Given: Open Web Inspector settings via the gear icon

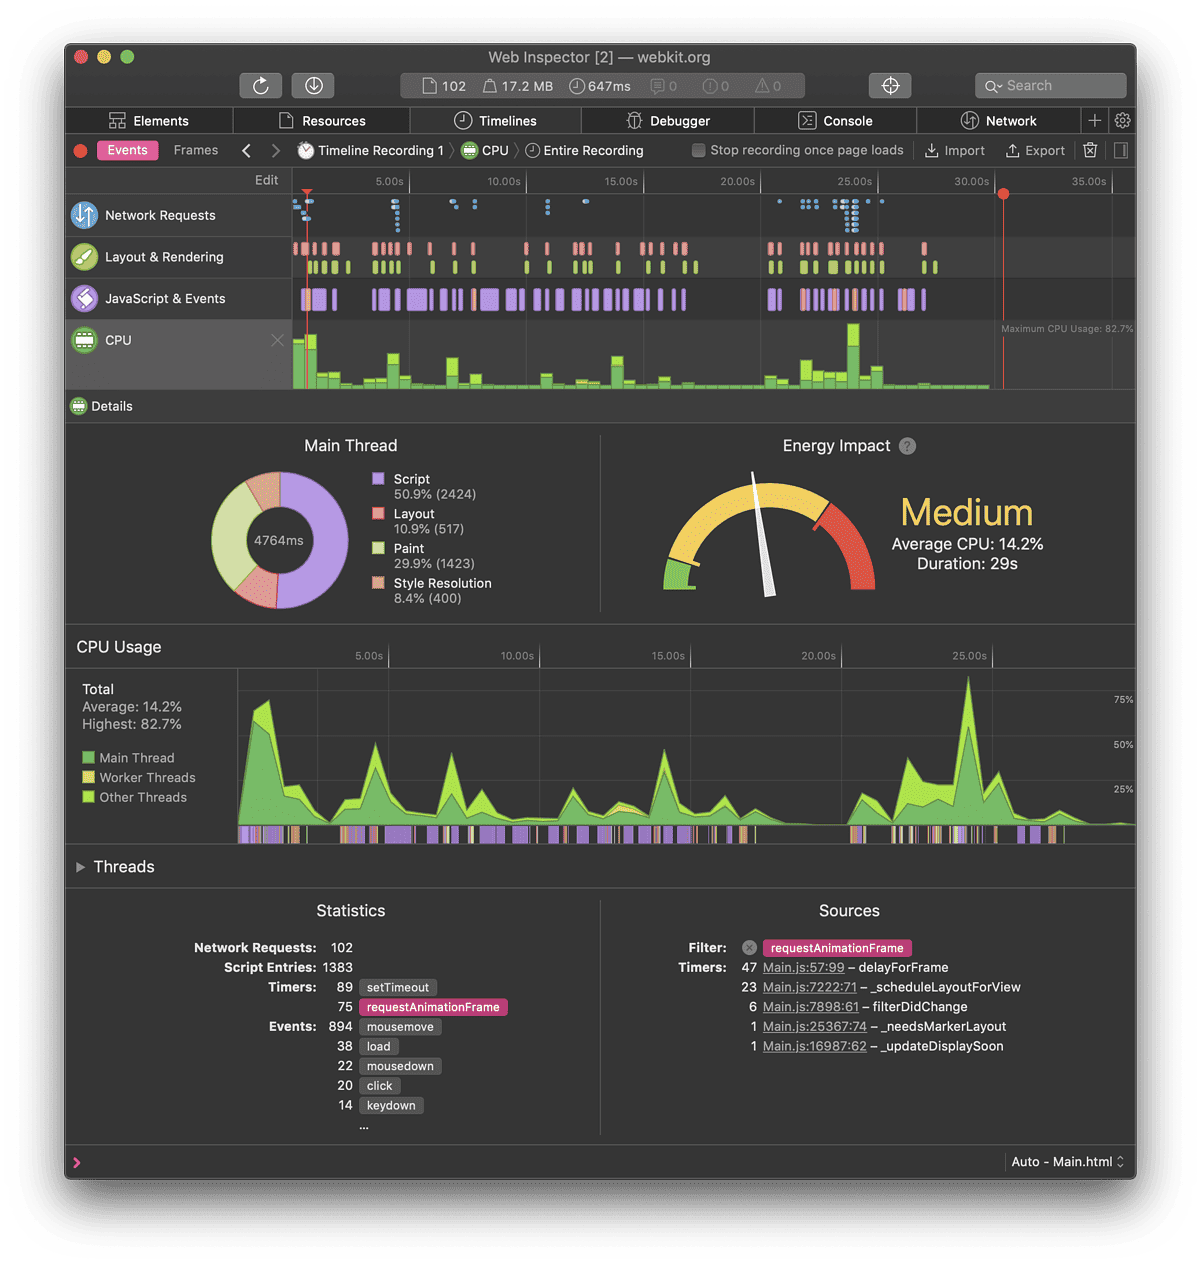Looking at the screenshot, I should 1121,120.
